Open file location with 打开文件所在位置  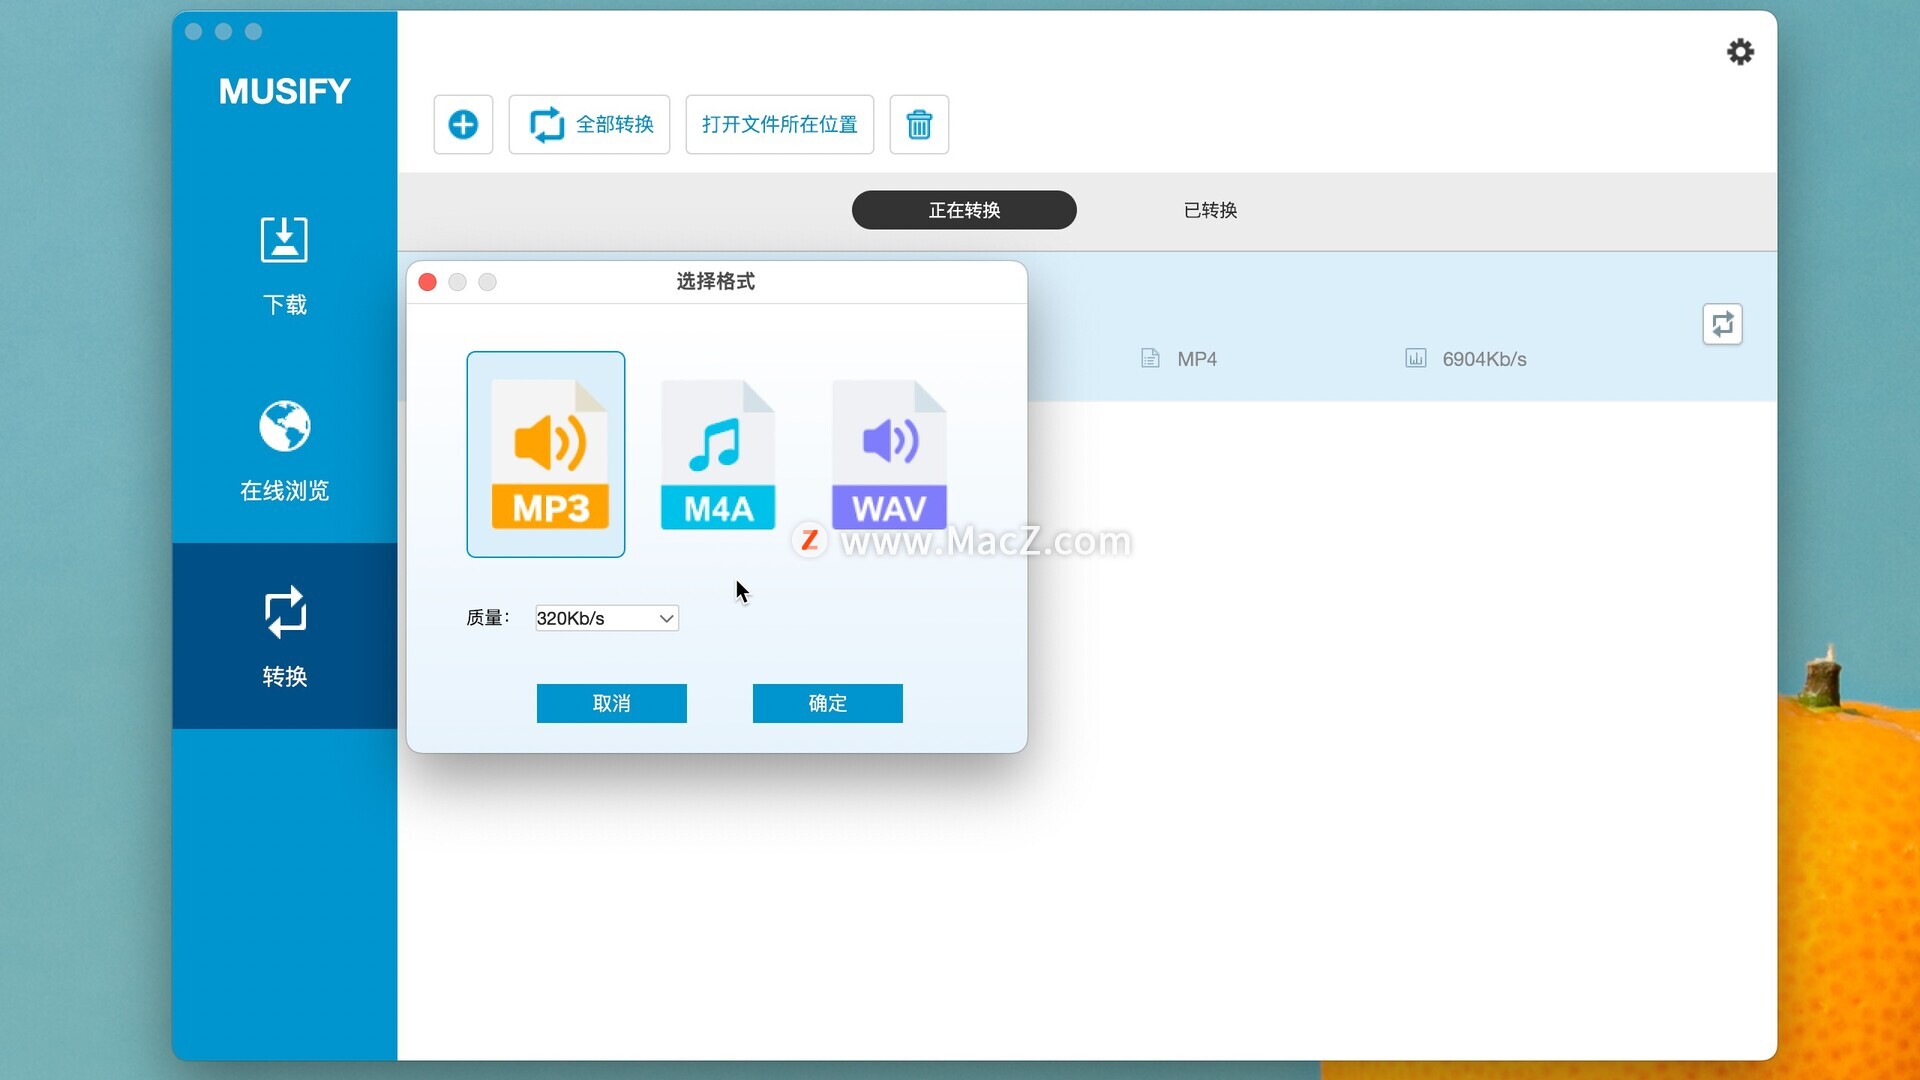click(780, 125)
